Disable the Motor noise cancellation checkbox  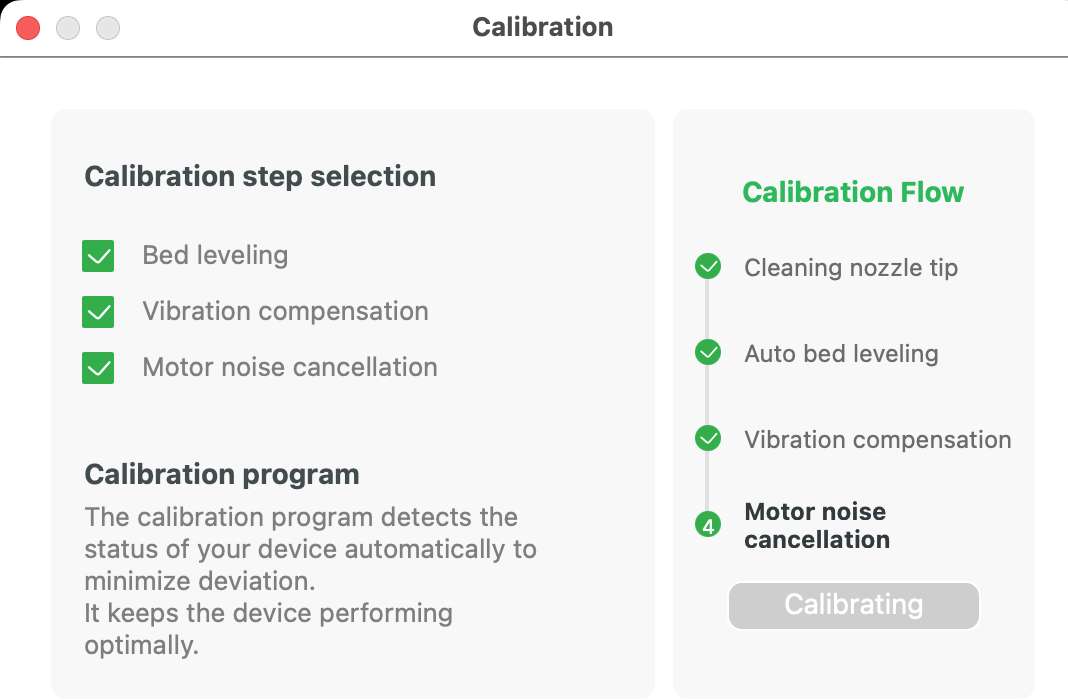[x=98, y=368]
